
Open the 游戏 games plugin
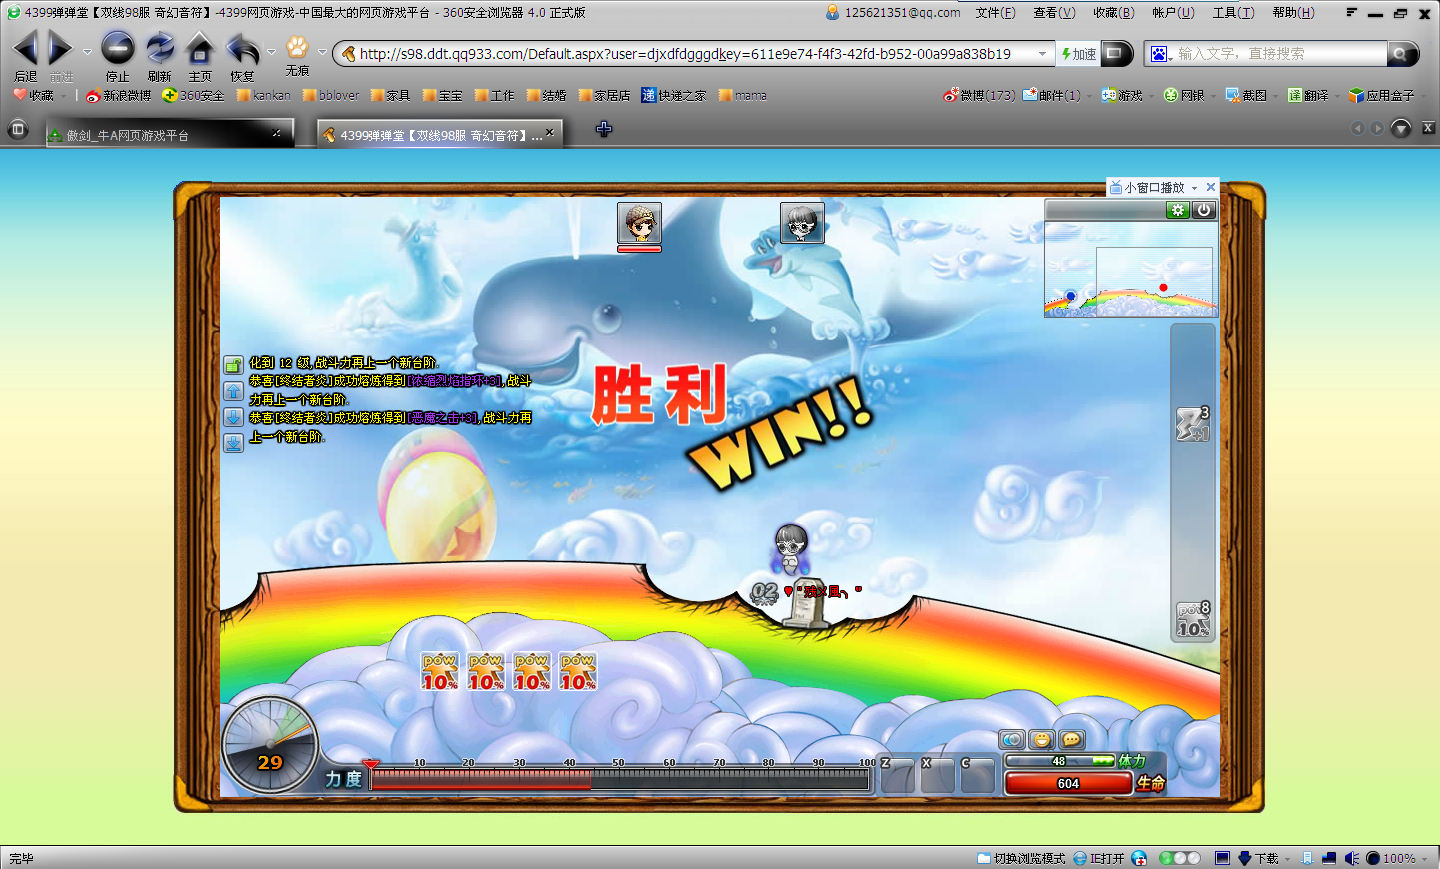pos(1122,96)
